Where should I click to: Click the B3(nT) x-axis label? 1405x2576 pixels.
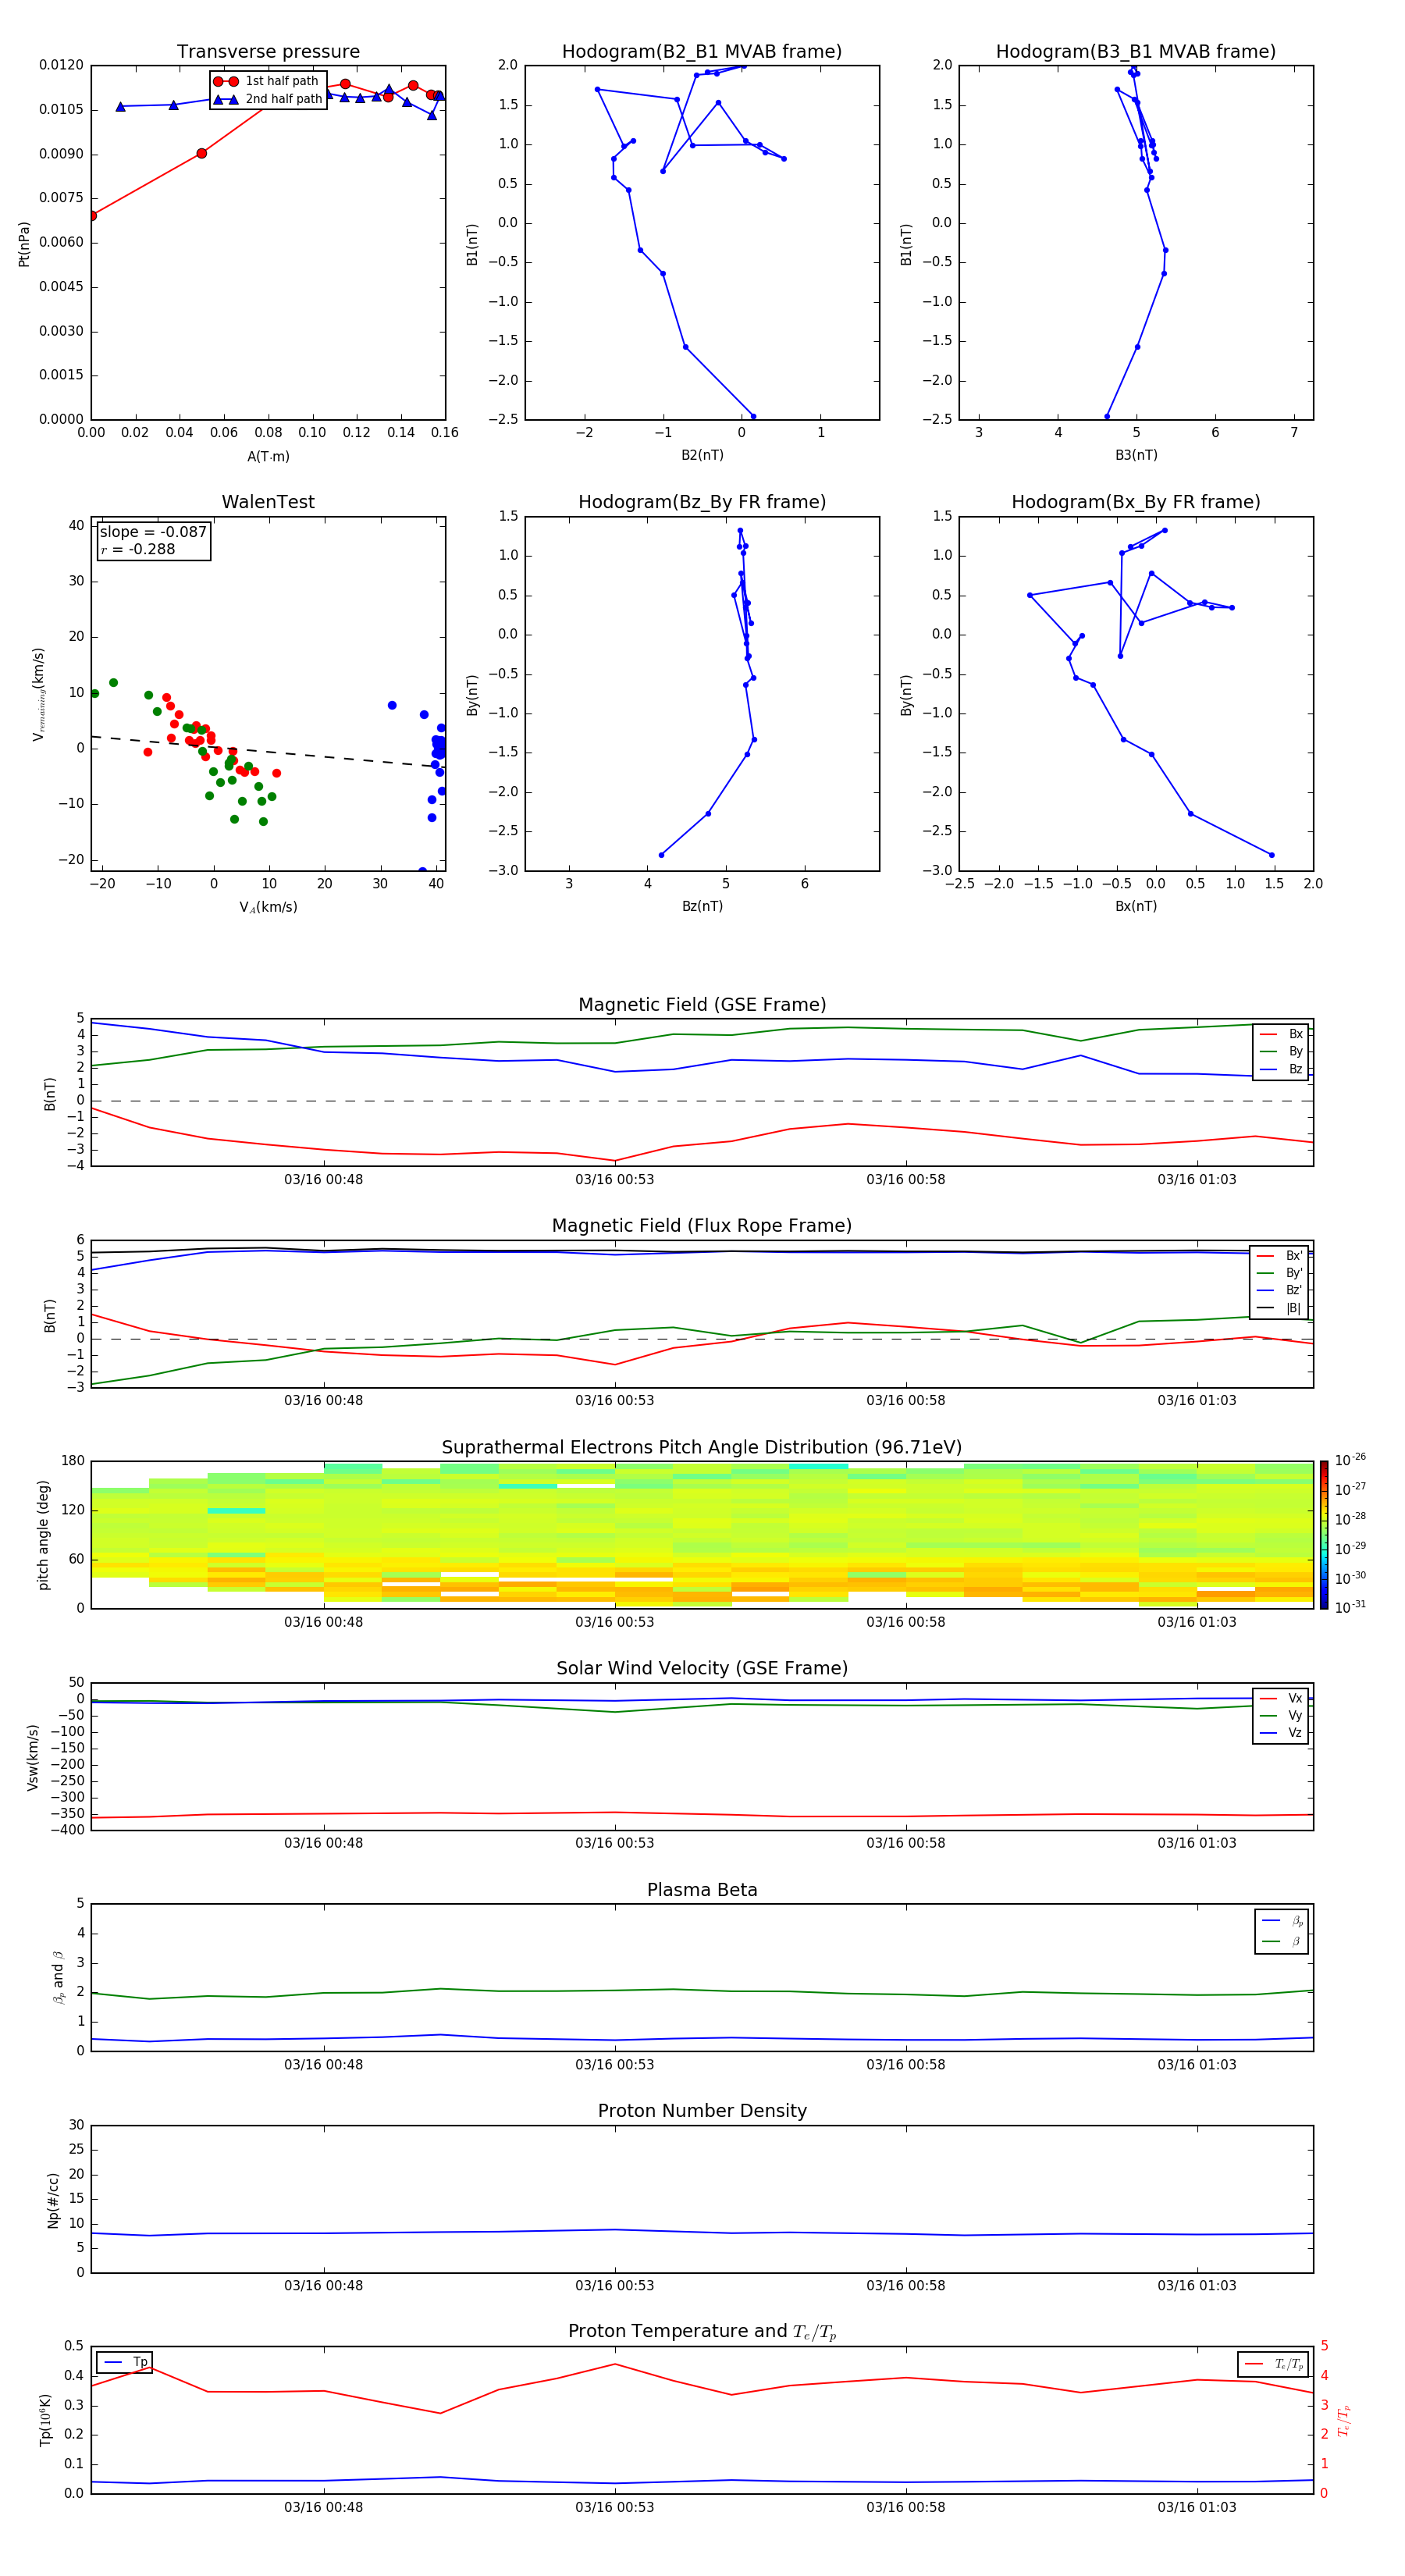click(1136, 455)
